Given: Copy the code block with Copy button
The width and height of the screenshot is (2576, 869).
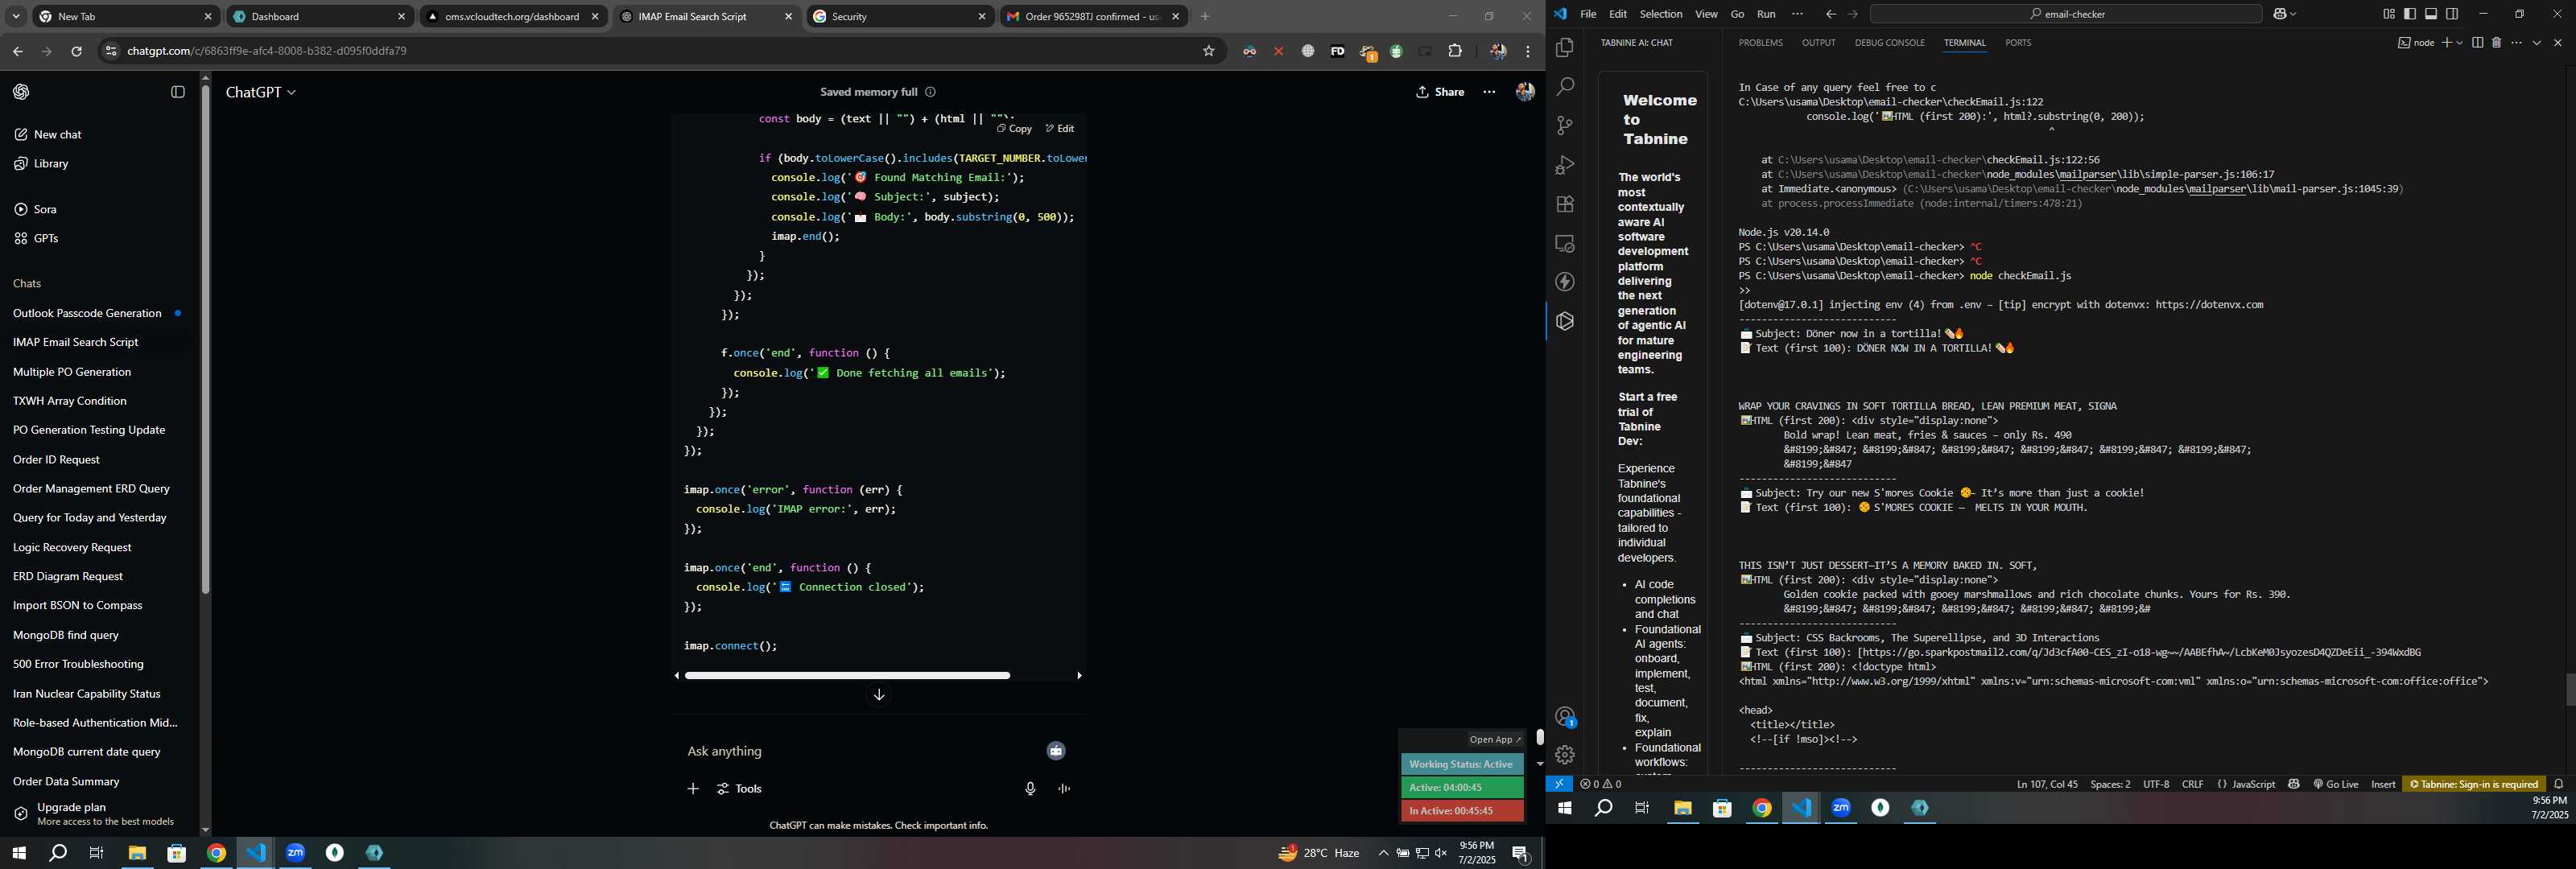Looking at the screenshot, I should (x=1014, y=129).
